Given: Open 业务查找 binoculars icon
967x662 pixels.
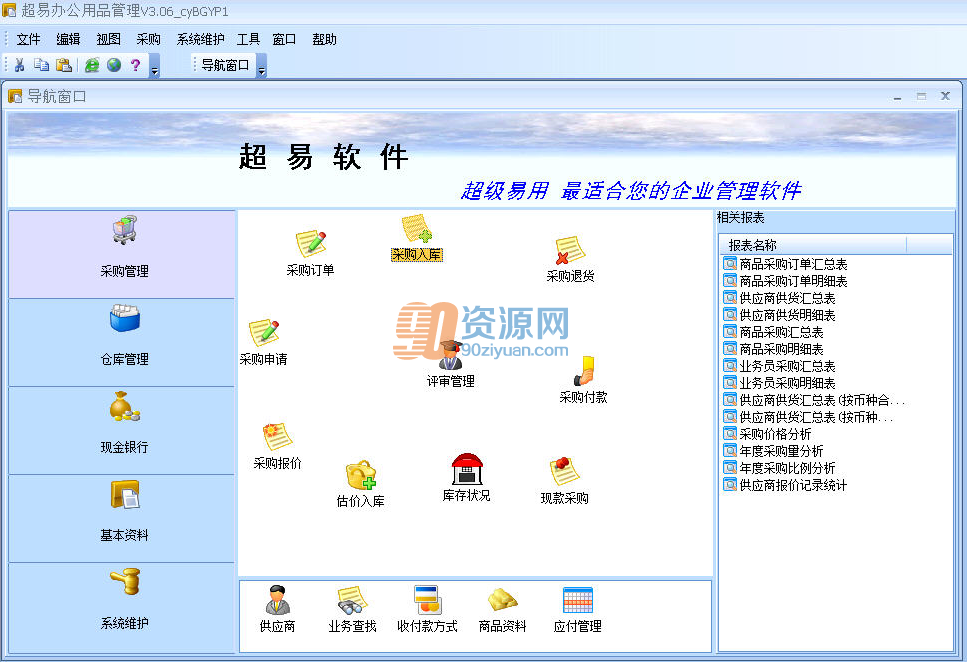Looking at the screenshot, I should tap(352, 600).
